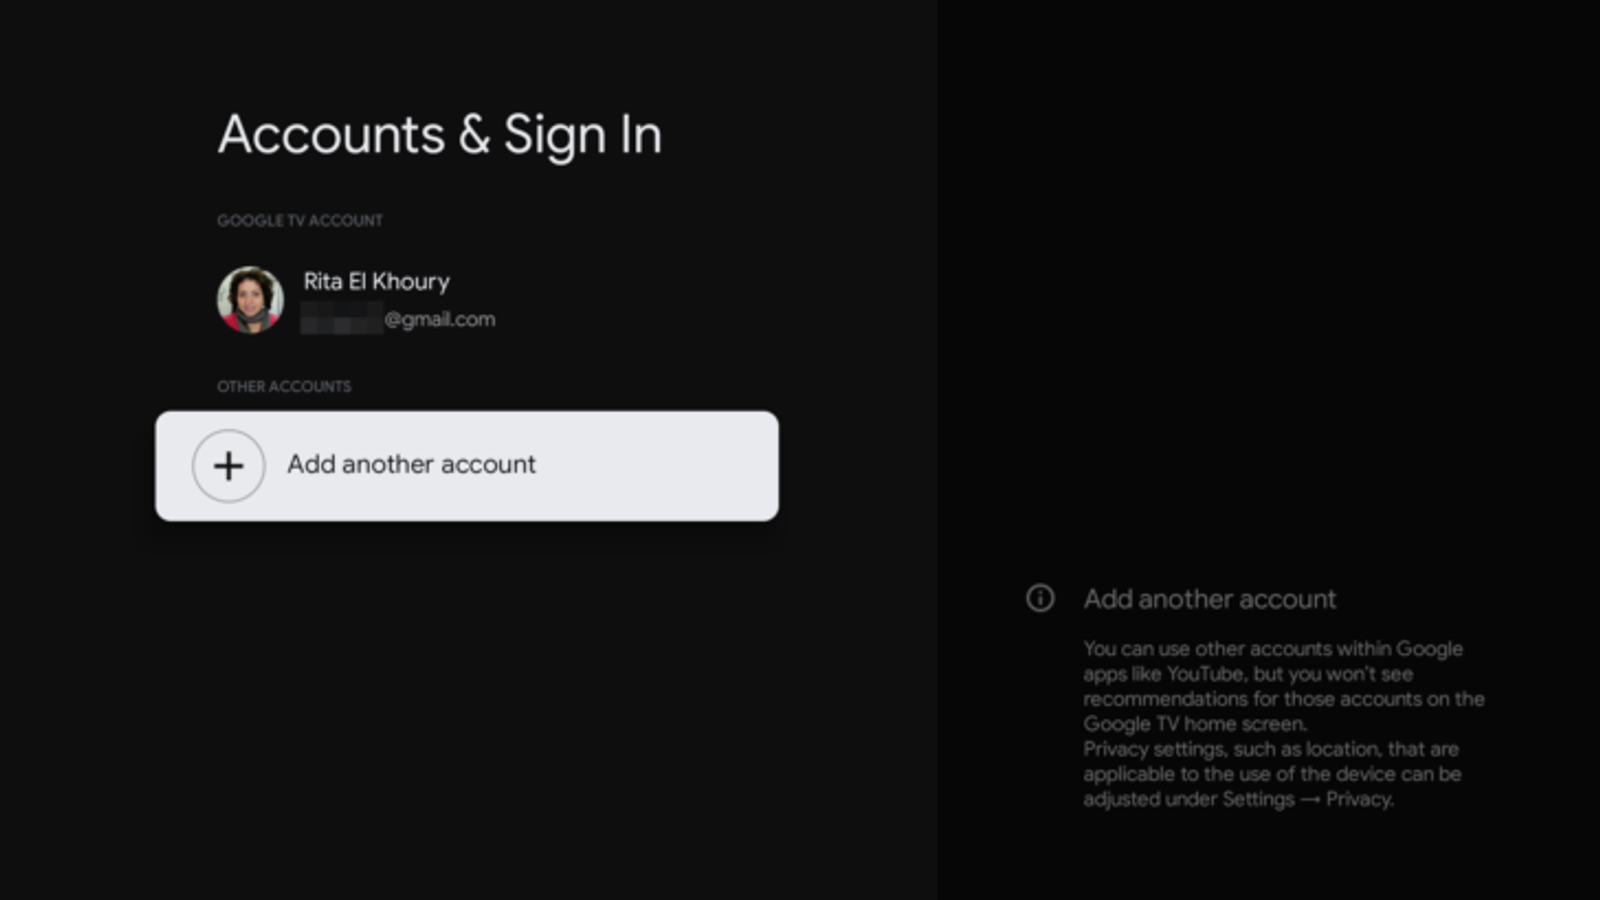Image resolution: width=1600 pixels, height=900 pixels.
Task: Click the info icon in the right panel
Action: coord(1040,598)
